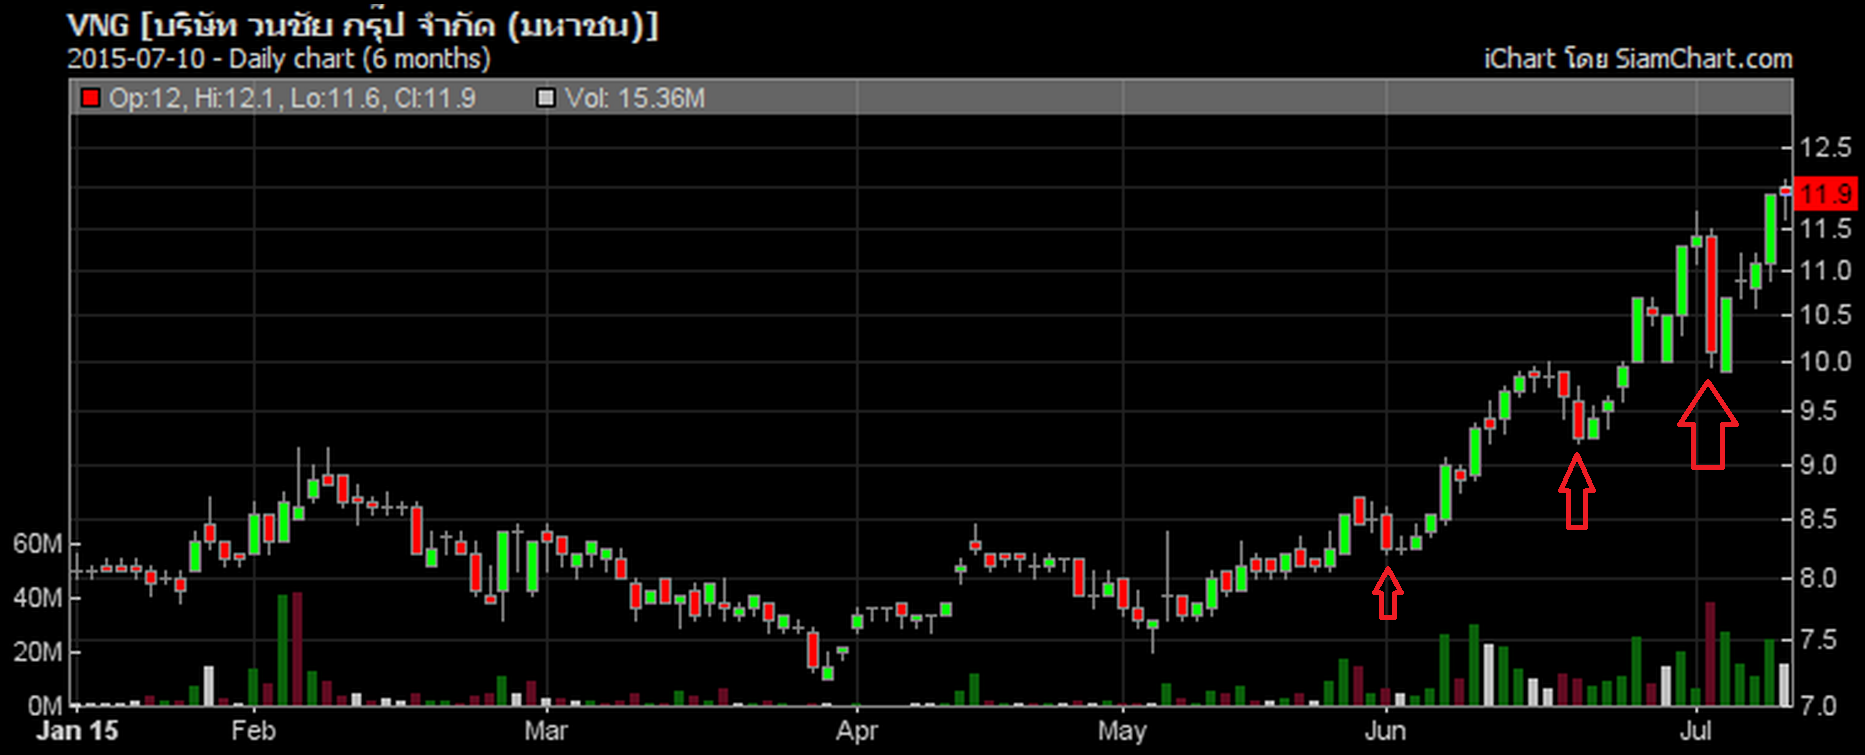
Task: Click the Jul date axis label
Action: pyautogui.click(x=1696, y=732)
